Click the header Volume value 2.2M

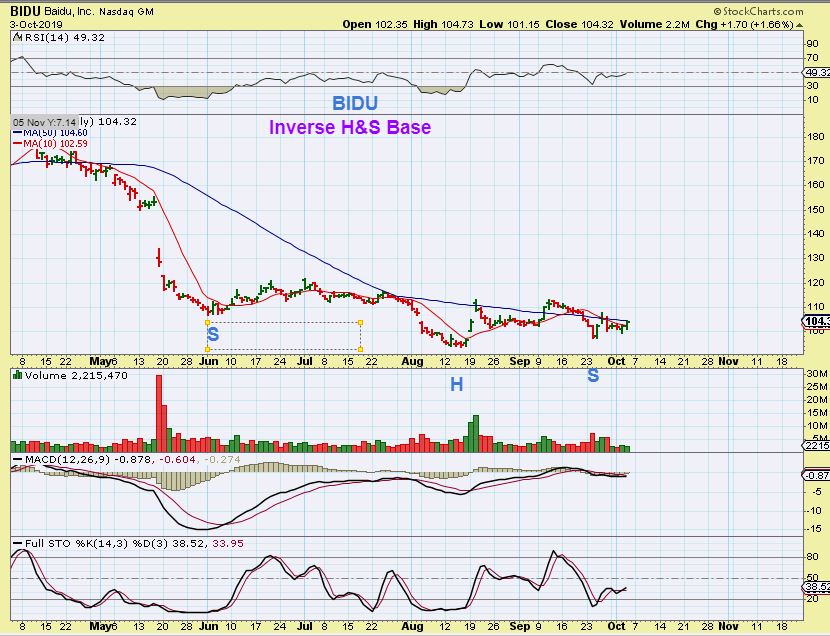coord(679,24)
